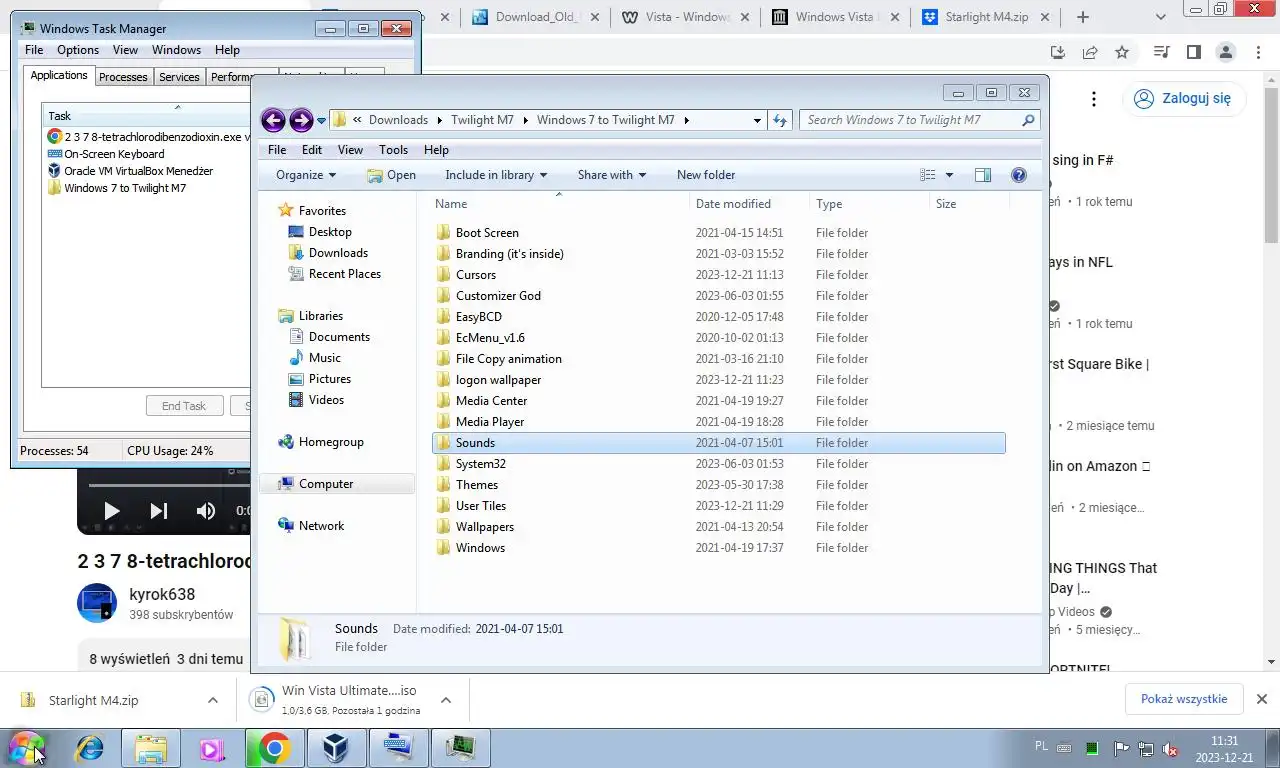Click the Chrome share page icon
Screen dimensions: 1280x768
[x=1090, y=52]
